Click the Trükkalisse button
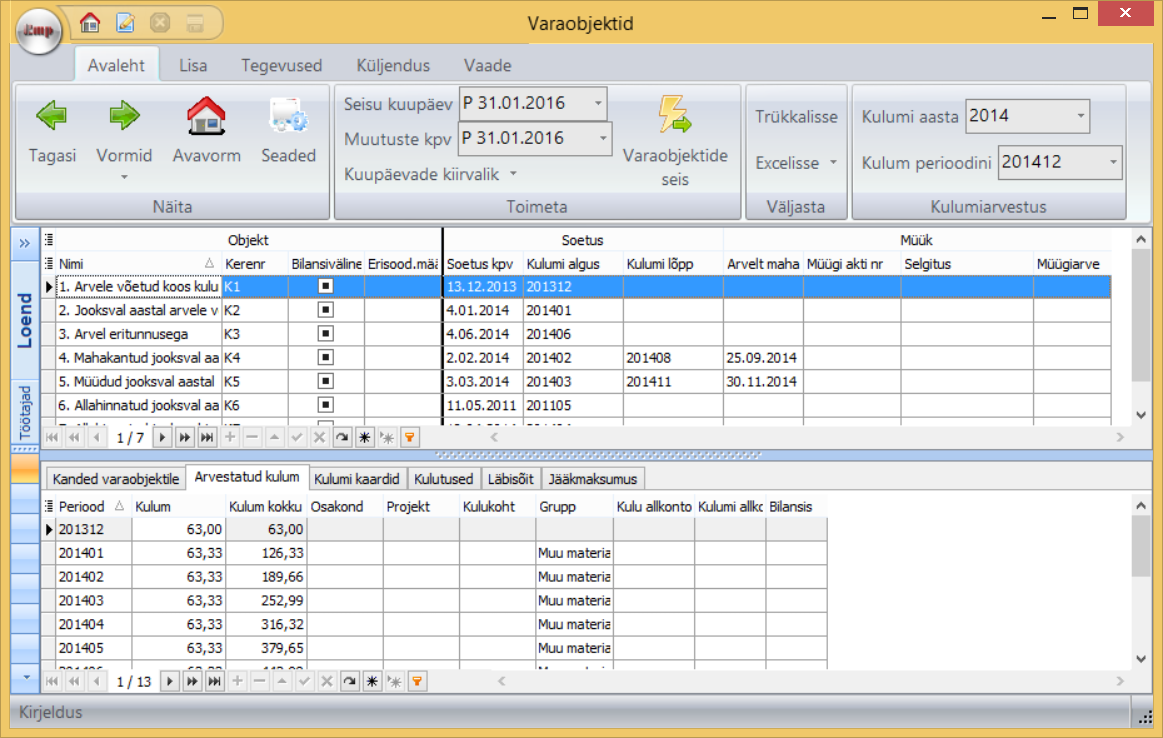This screenshot has height=738, width=1163. click(796, 117)
